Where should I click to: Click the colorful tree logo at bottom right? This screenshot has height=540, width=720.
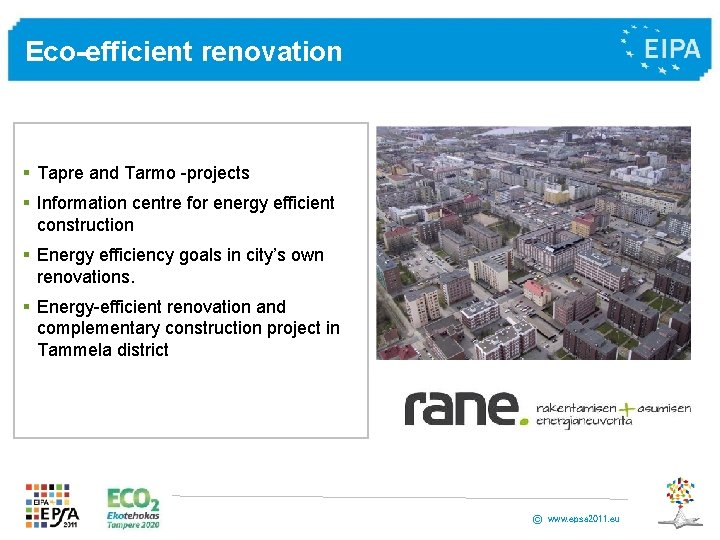681,503
